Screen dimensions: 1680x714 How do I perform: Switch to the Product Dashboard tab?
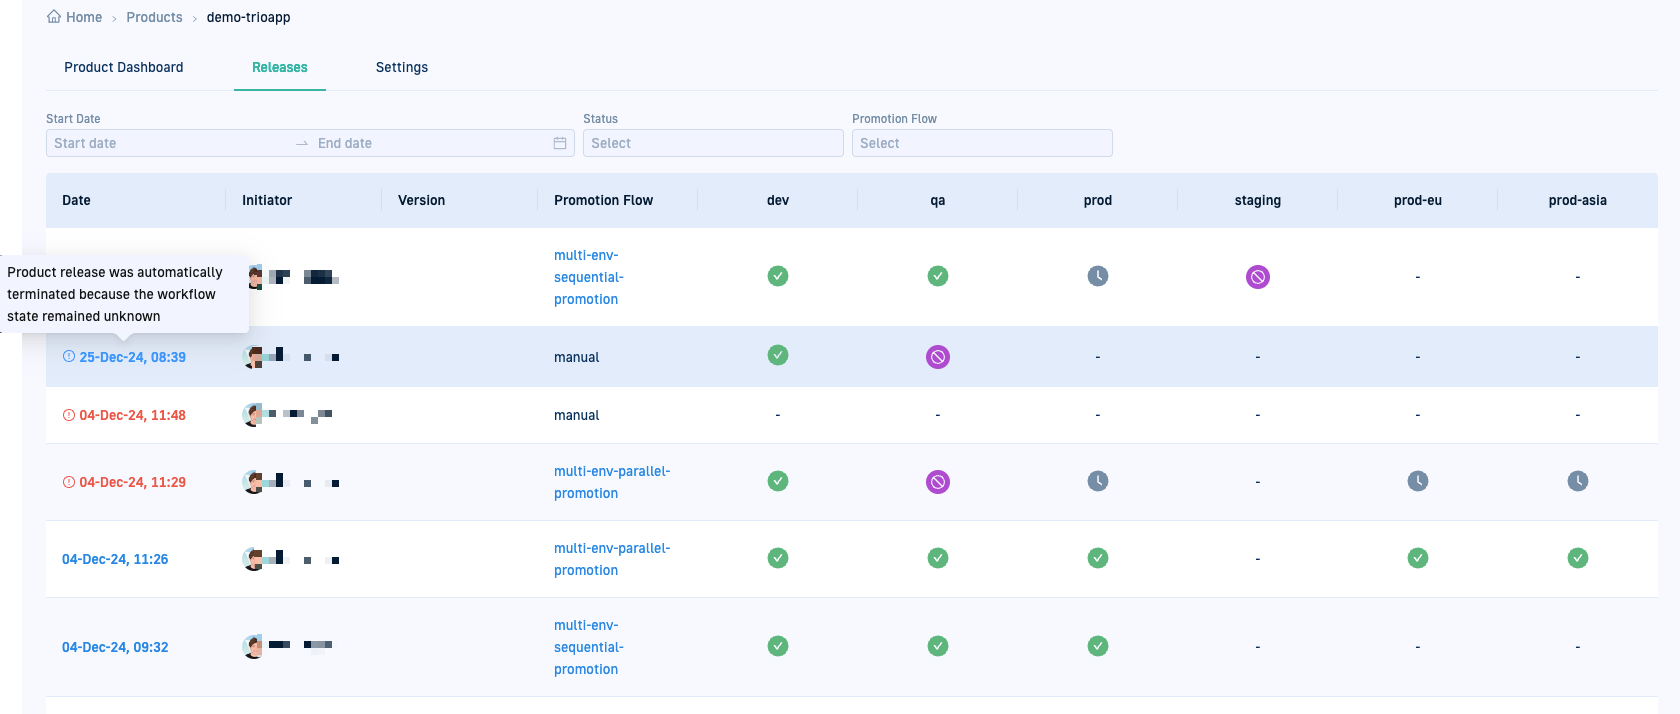[x=124, y=67]
